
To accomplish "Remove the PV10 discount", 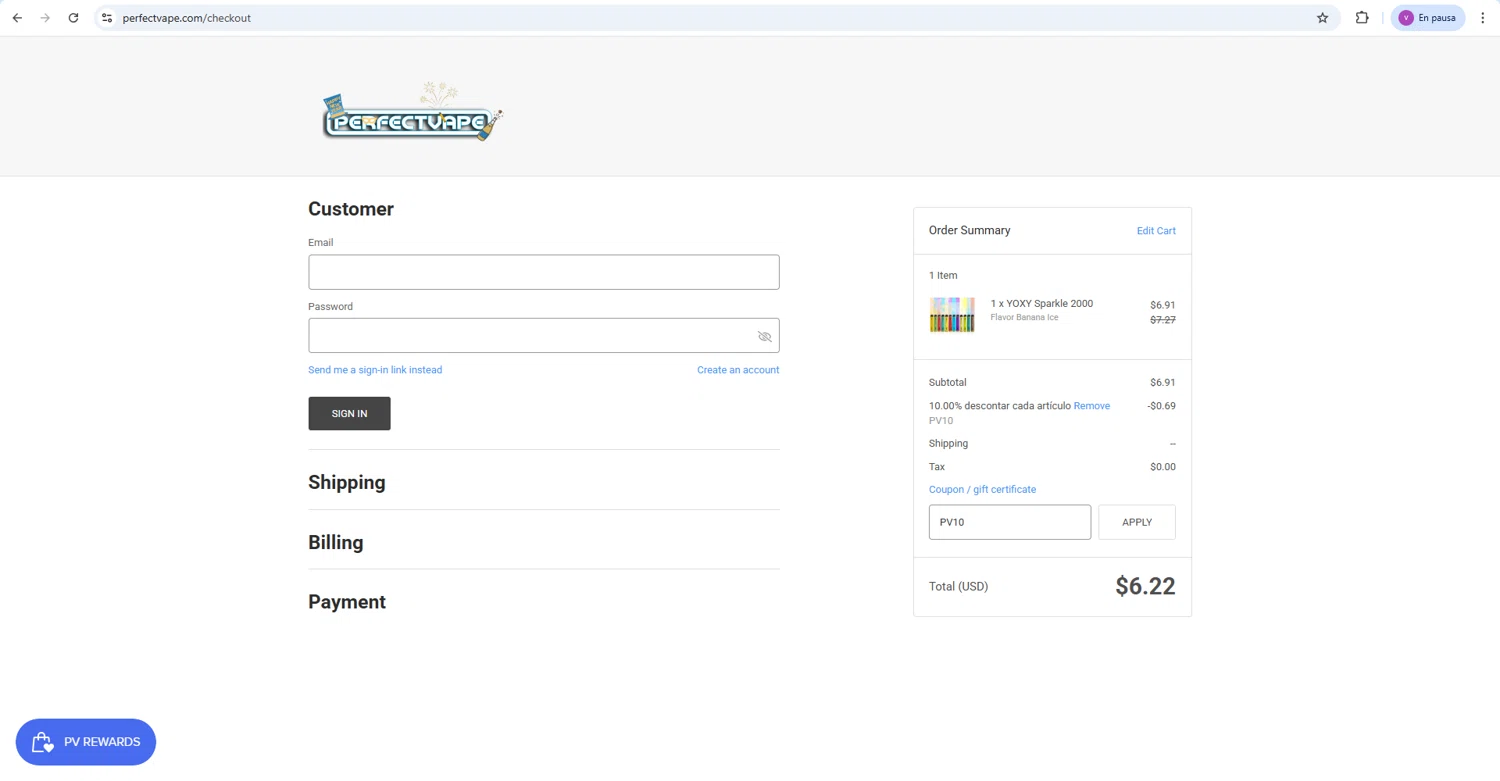I will [x=1092, y=406].
